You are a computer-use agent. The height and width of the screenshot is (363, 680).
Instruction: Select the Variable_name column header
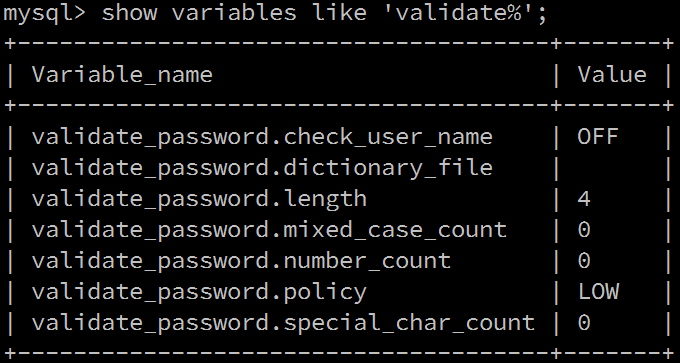122,75
